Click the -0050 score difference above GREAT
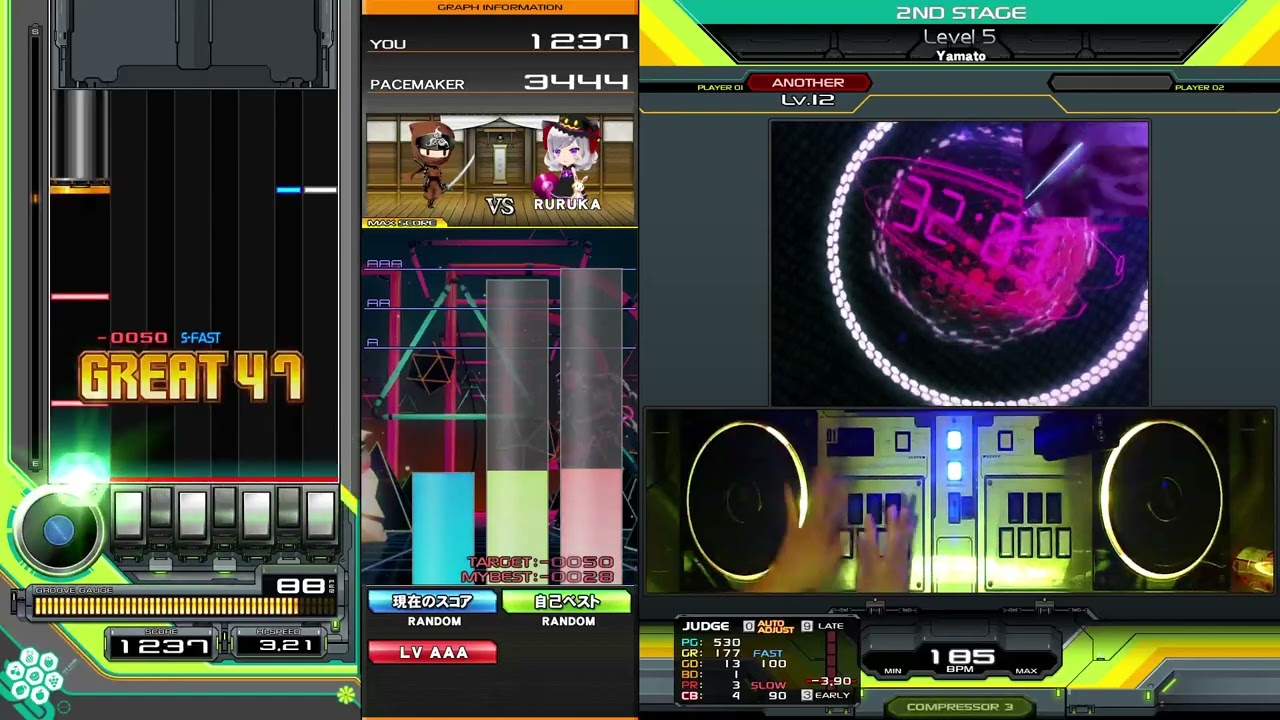Viewport: 1280px width, 720px height. [131, 338]
